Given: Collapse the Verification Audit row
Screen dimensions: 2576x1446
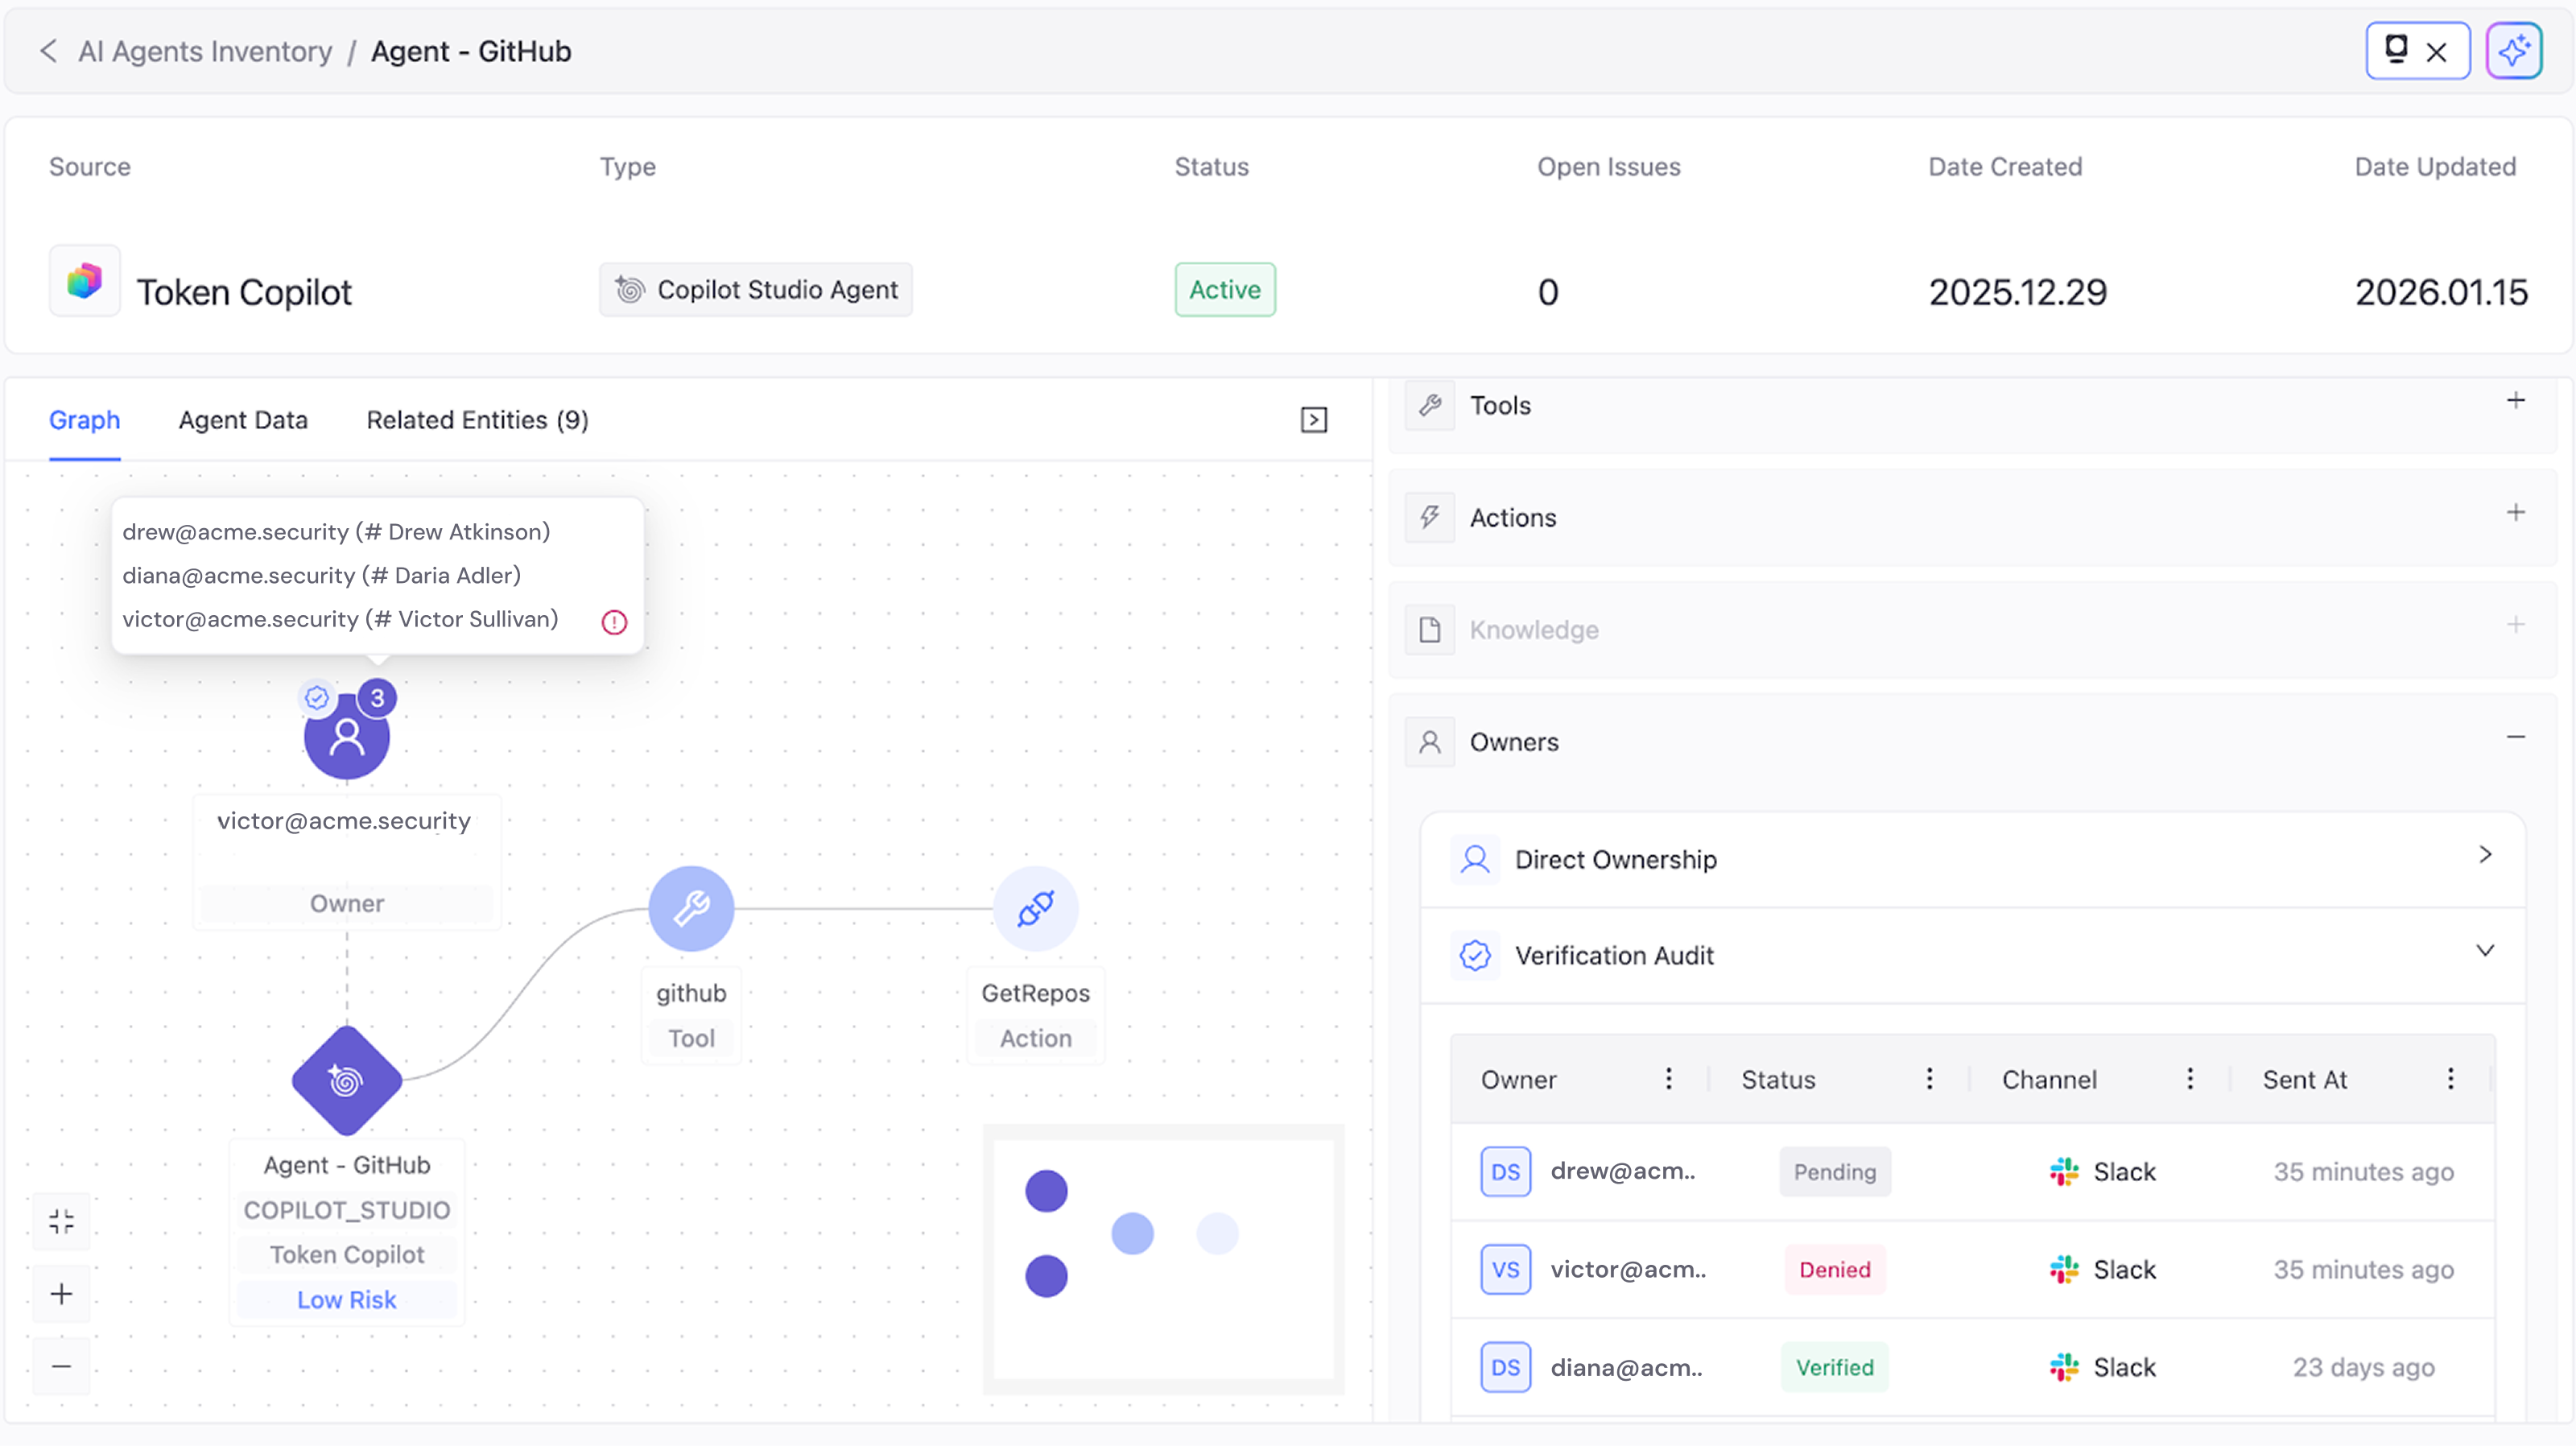Looking at the screenshot, I should (2485, 951).
